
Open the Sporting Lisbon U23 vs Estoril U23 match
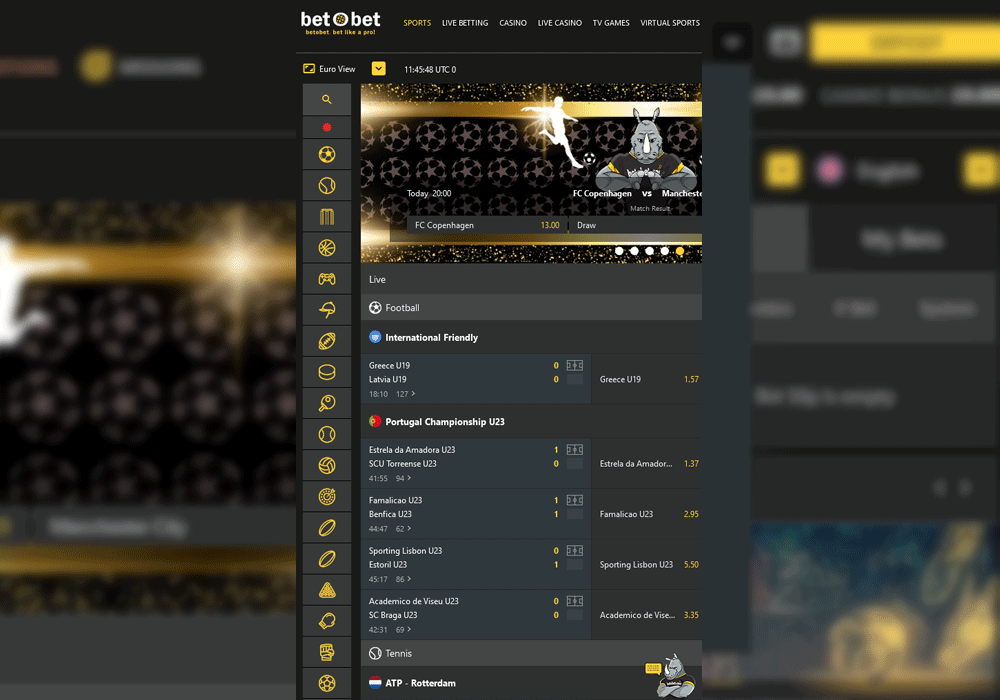(x=476, y=564)
